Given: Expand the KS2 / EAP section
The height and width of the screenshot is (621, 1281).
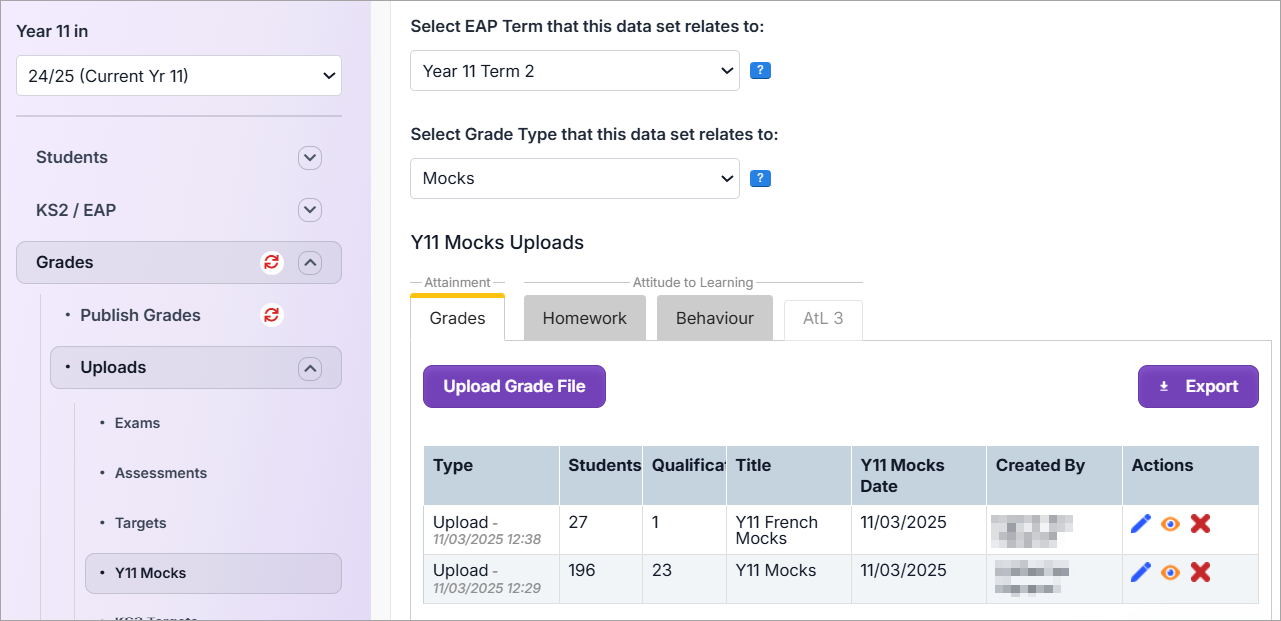Looking at the screenshot, I should 310,210.
